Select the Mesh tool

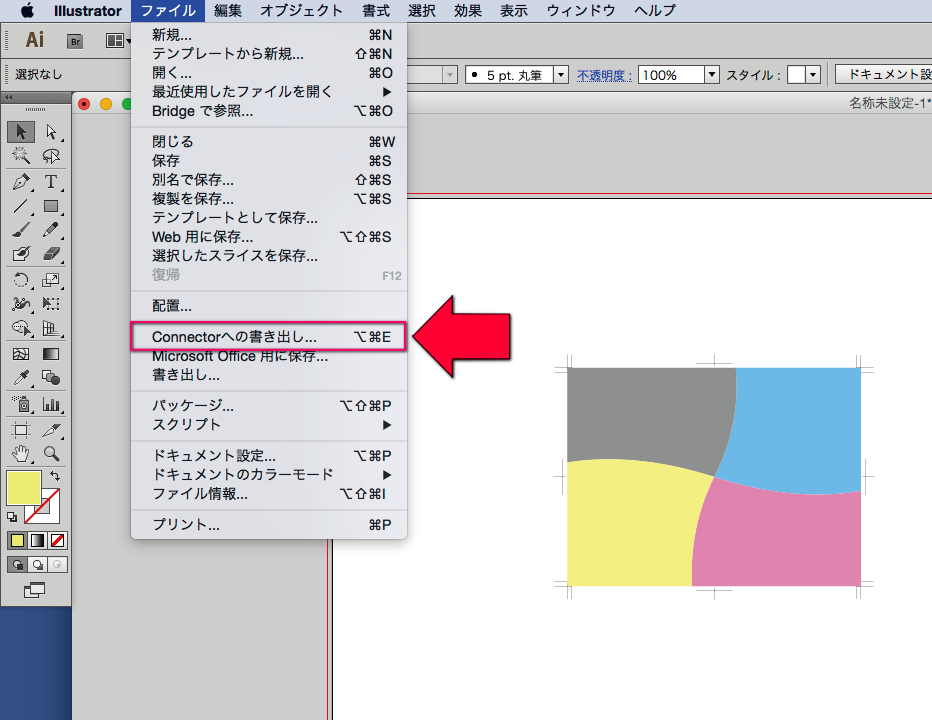click(21, 354)
